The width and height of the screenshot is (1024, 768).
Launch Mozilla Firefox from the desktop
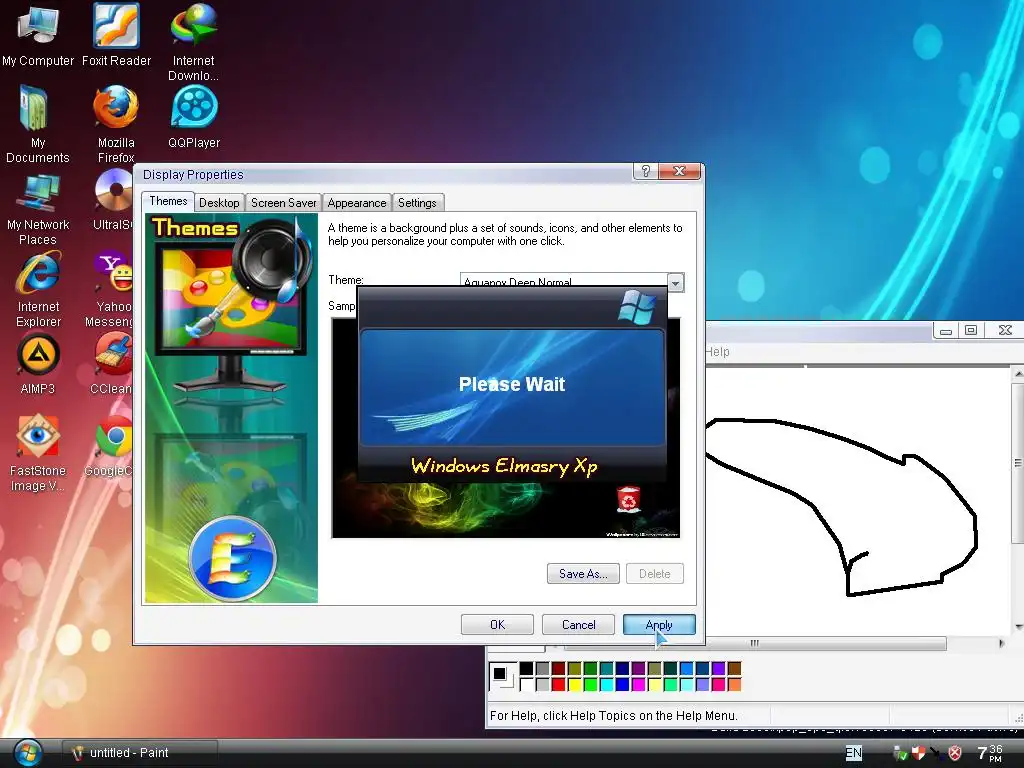click(116, 123)
